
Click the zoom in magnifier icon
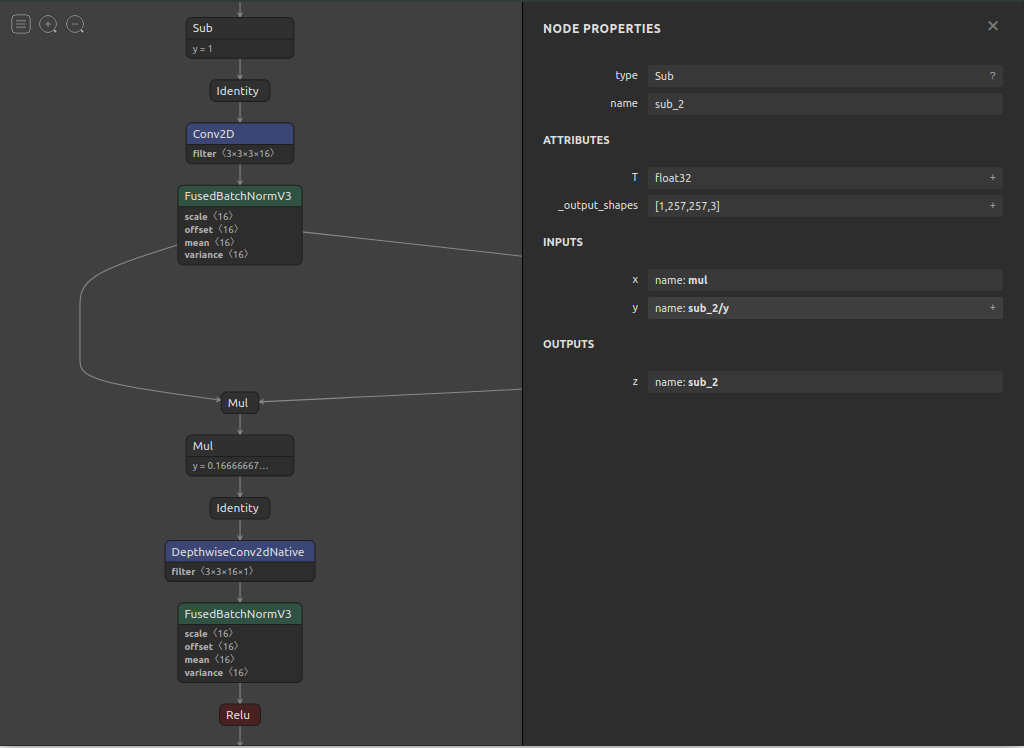[48, 25]
